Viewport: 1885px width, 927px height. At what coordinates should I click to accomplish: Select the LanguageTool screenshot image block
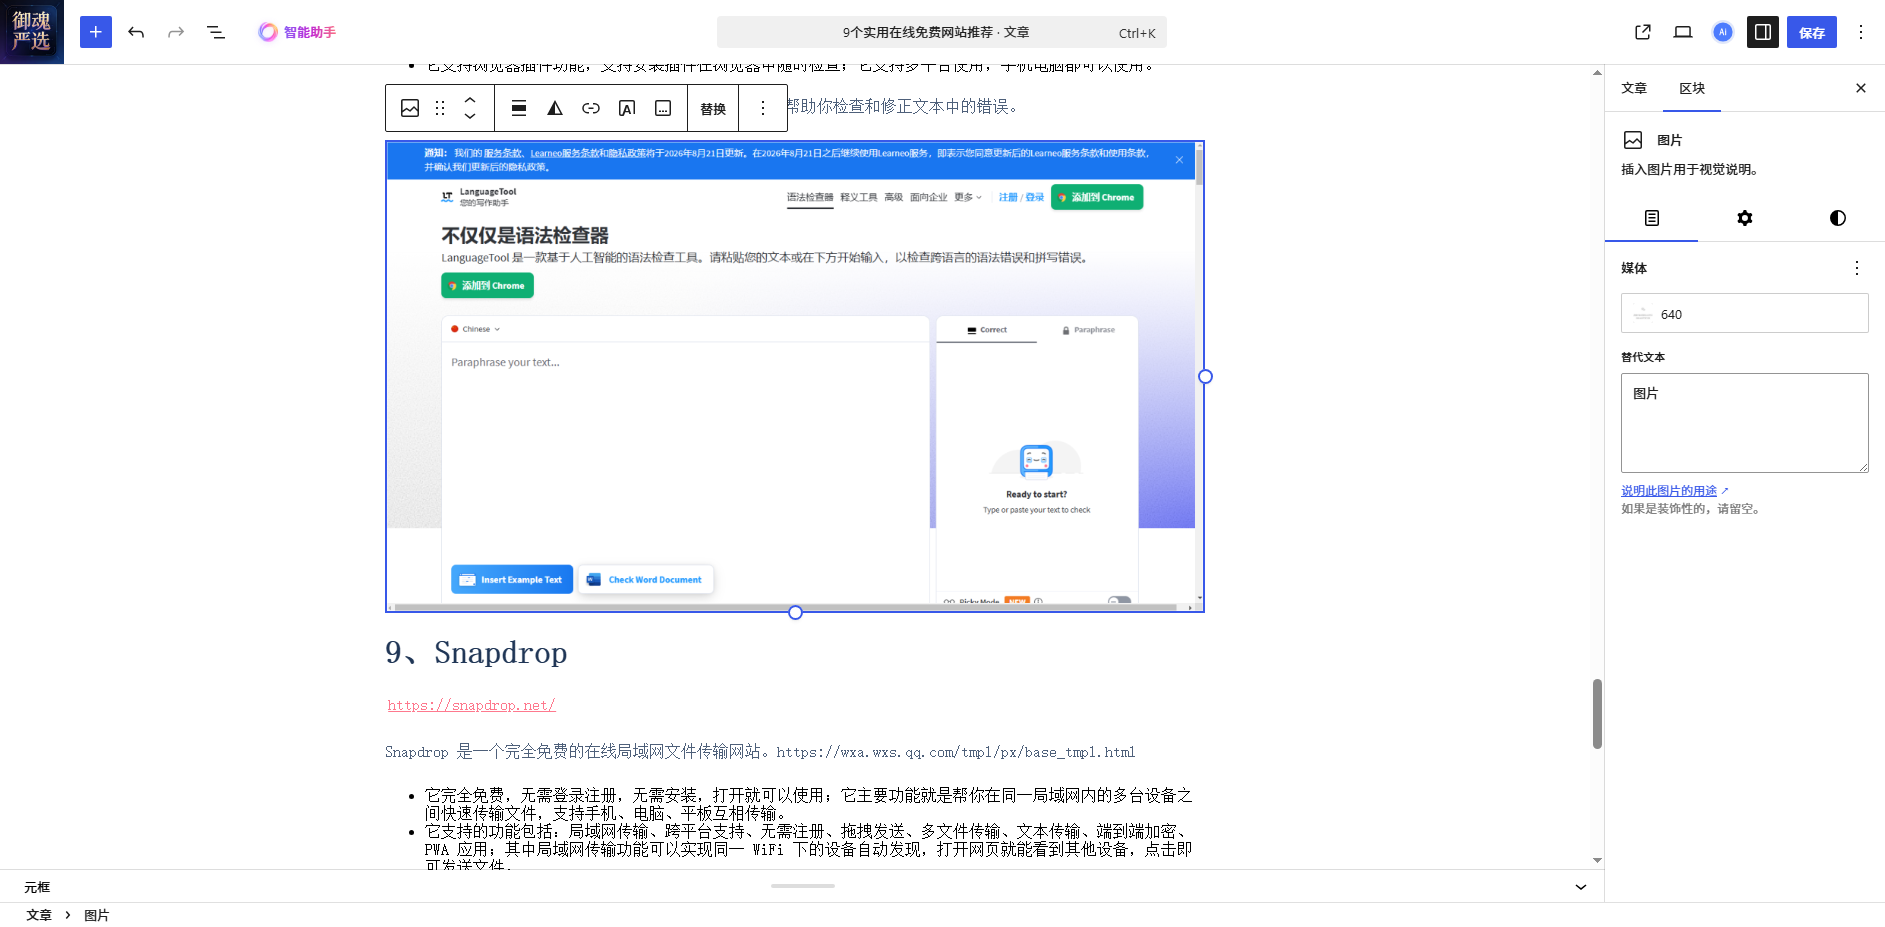click(795, 376)
